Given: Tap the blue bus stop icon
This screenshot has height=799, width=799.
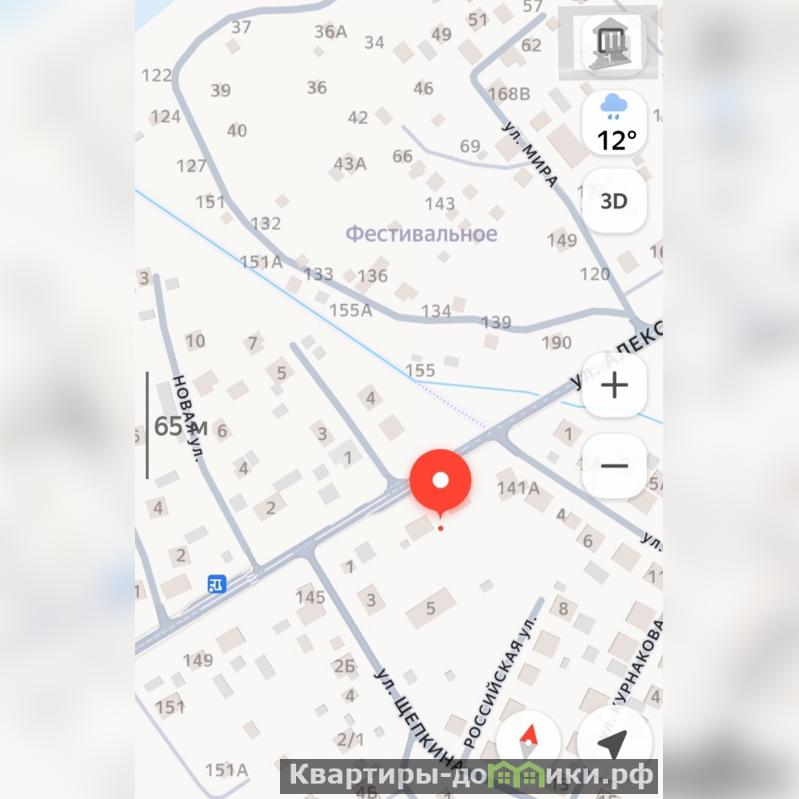Looking at the screenshot, I should pos(217,583).
